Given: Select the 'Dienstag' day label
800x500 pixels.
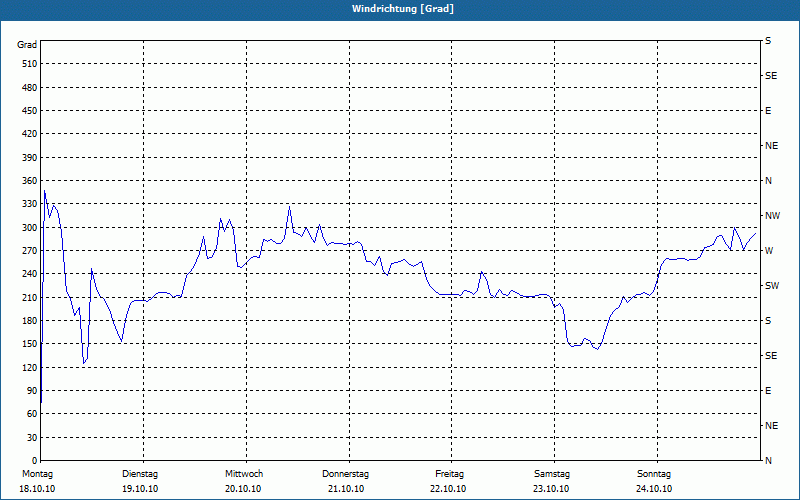Looking at the screenshot, I should [140, 474].
